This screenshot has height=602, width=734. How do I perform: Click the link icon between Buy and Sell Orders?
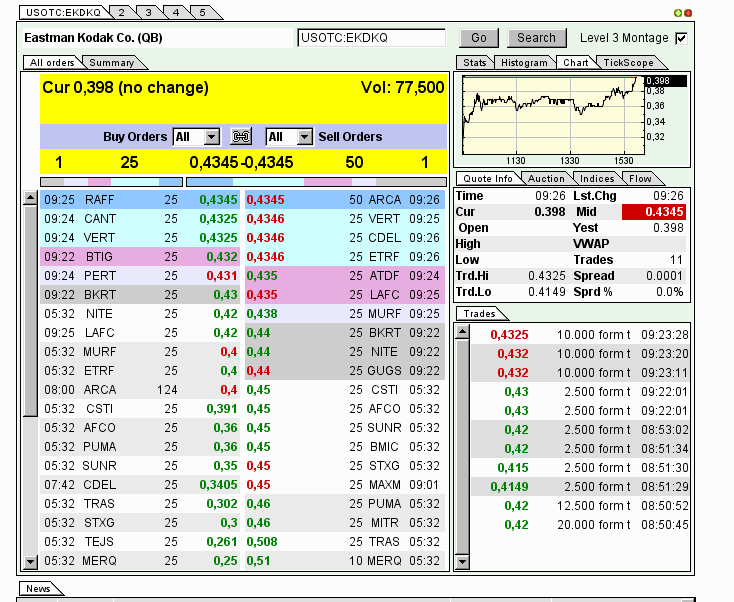click(242, 137)
